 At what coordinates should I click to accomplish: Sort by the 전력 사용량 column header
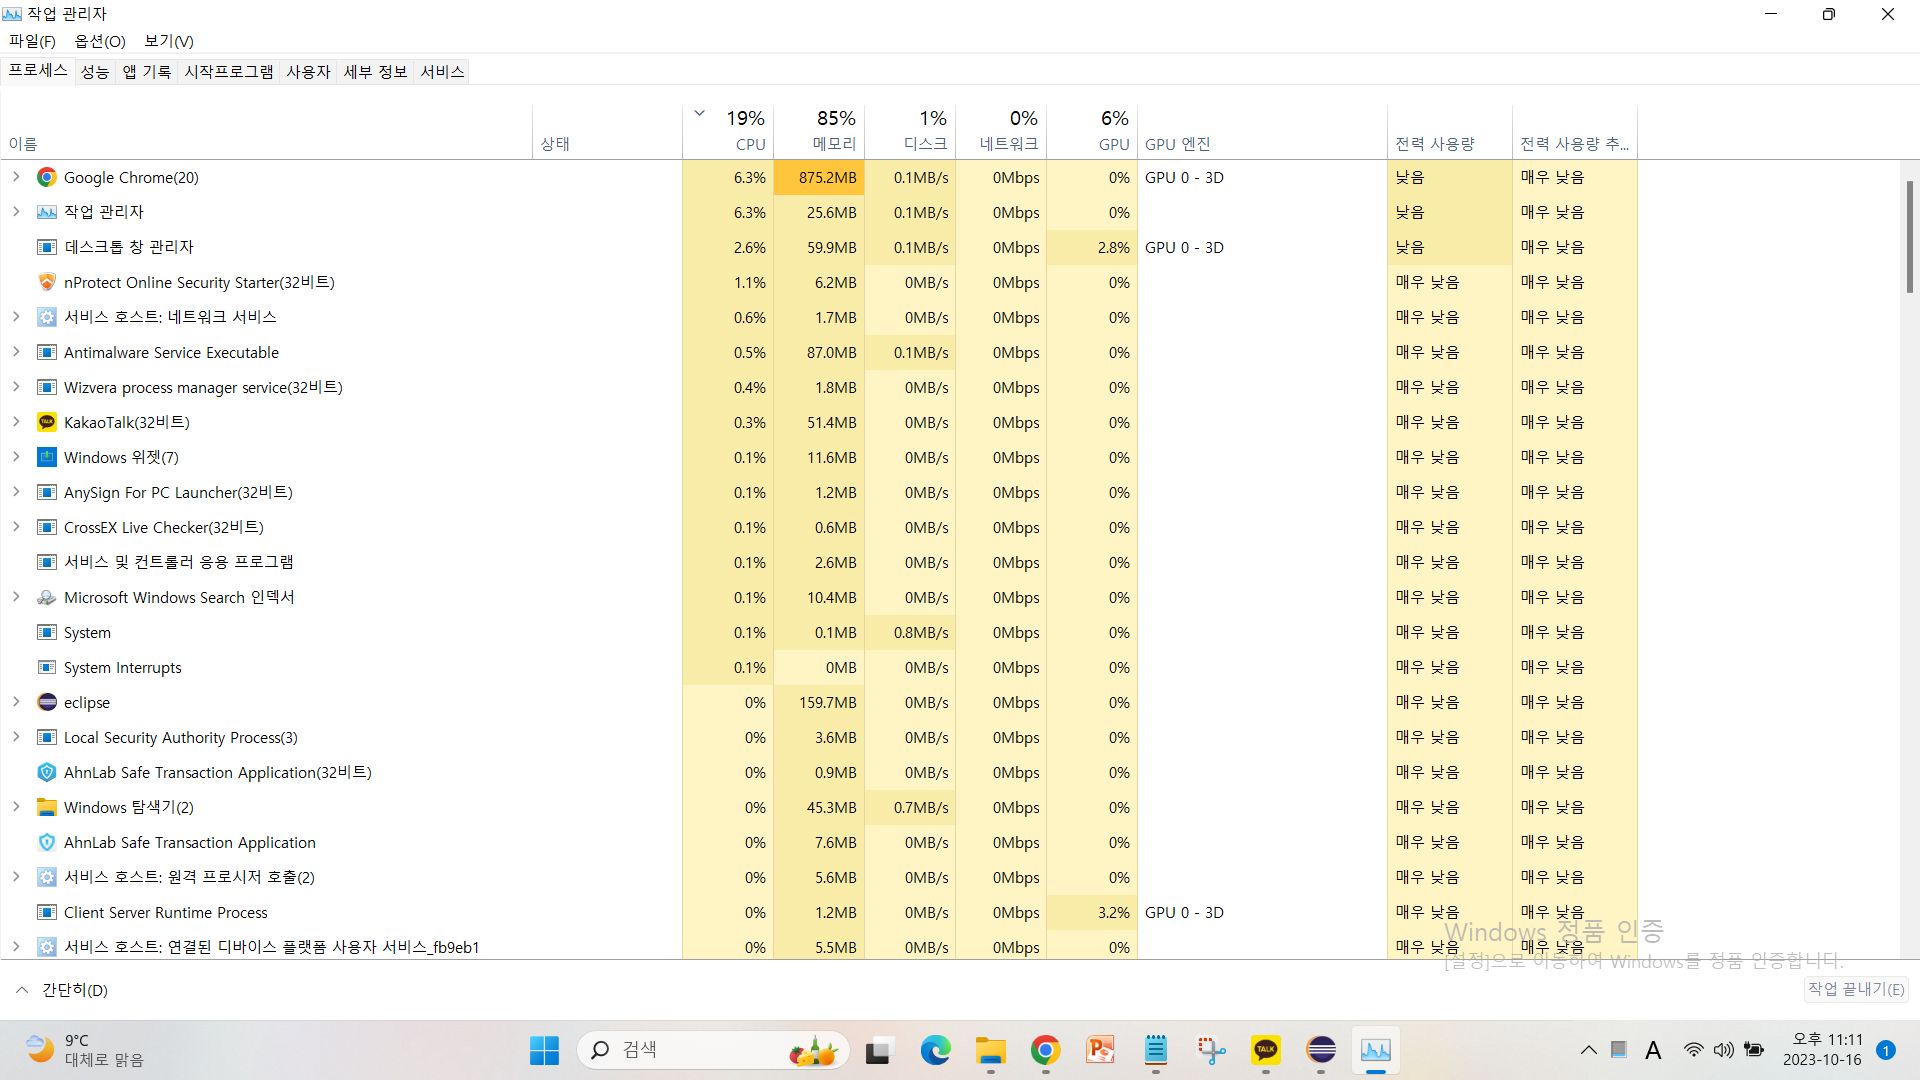[1450, 131]
